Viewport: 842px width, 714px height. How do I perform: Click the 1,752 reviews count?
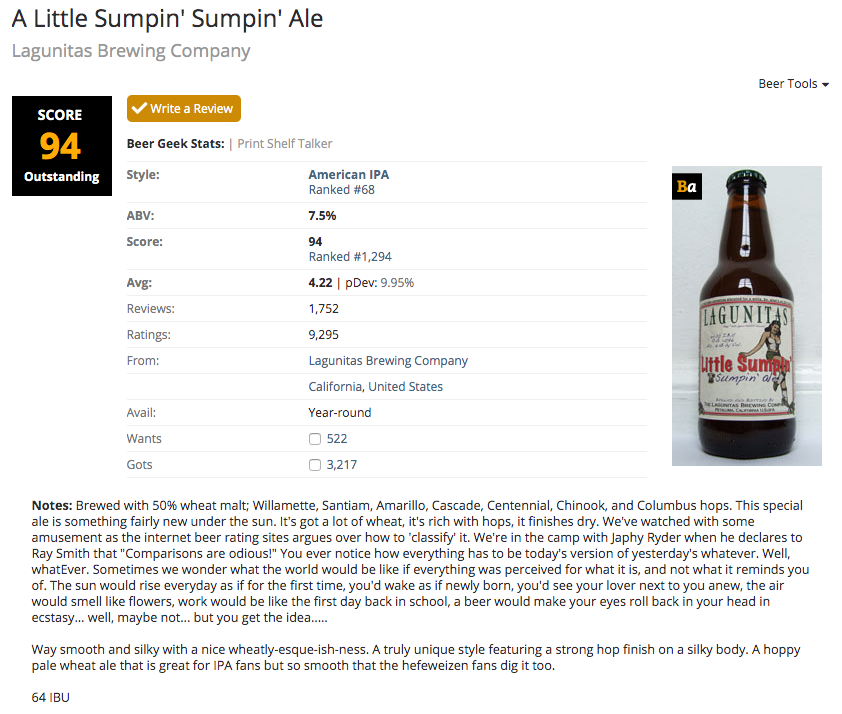click(x=324, y=309)
